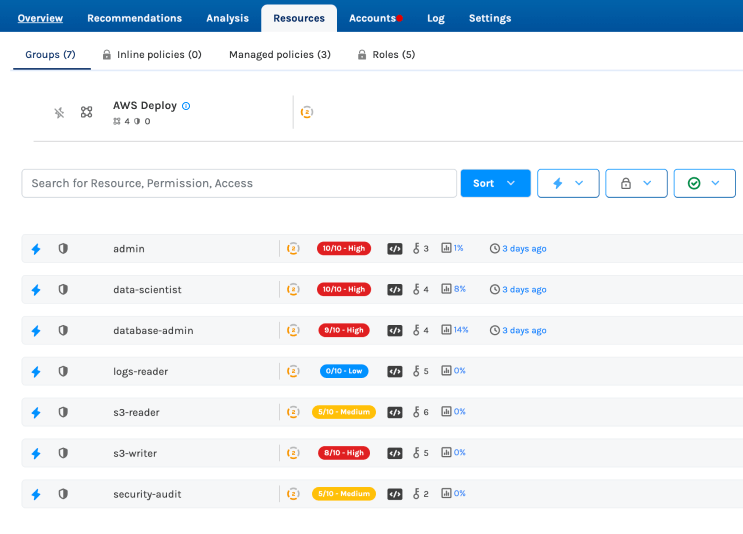Open the Log tab
The height and width of the screenshot is (534, 743).
[x=436, y=18]
